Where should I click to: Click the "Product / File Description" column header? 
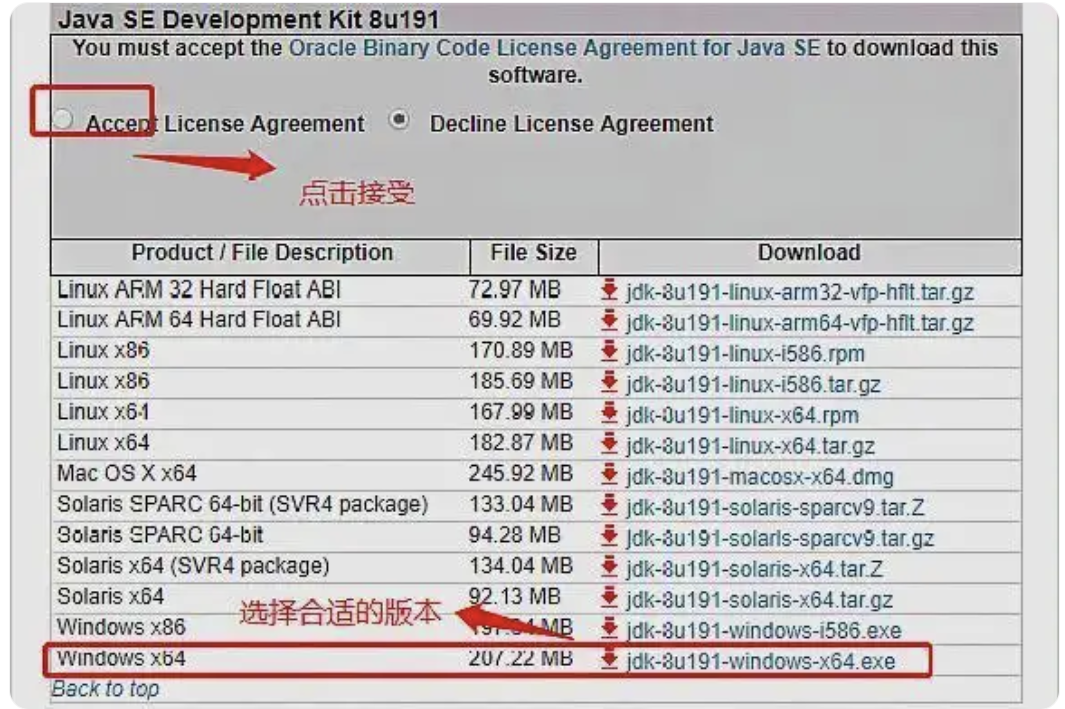(x=262, y=253)
